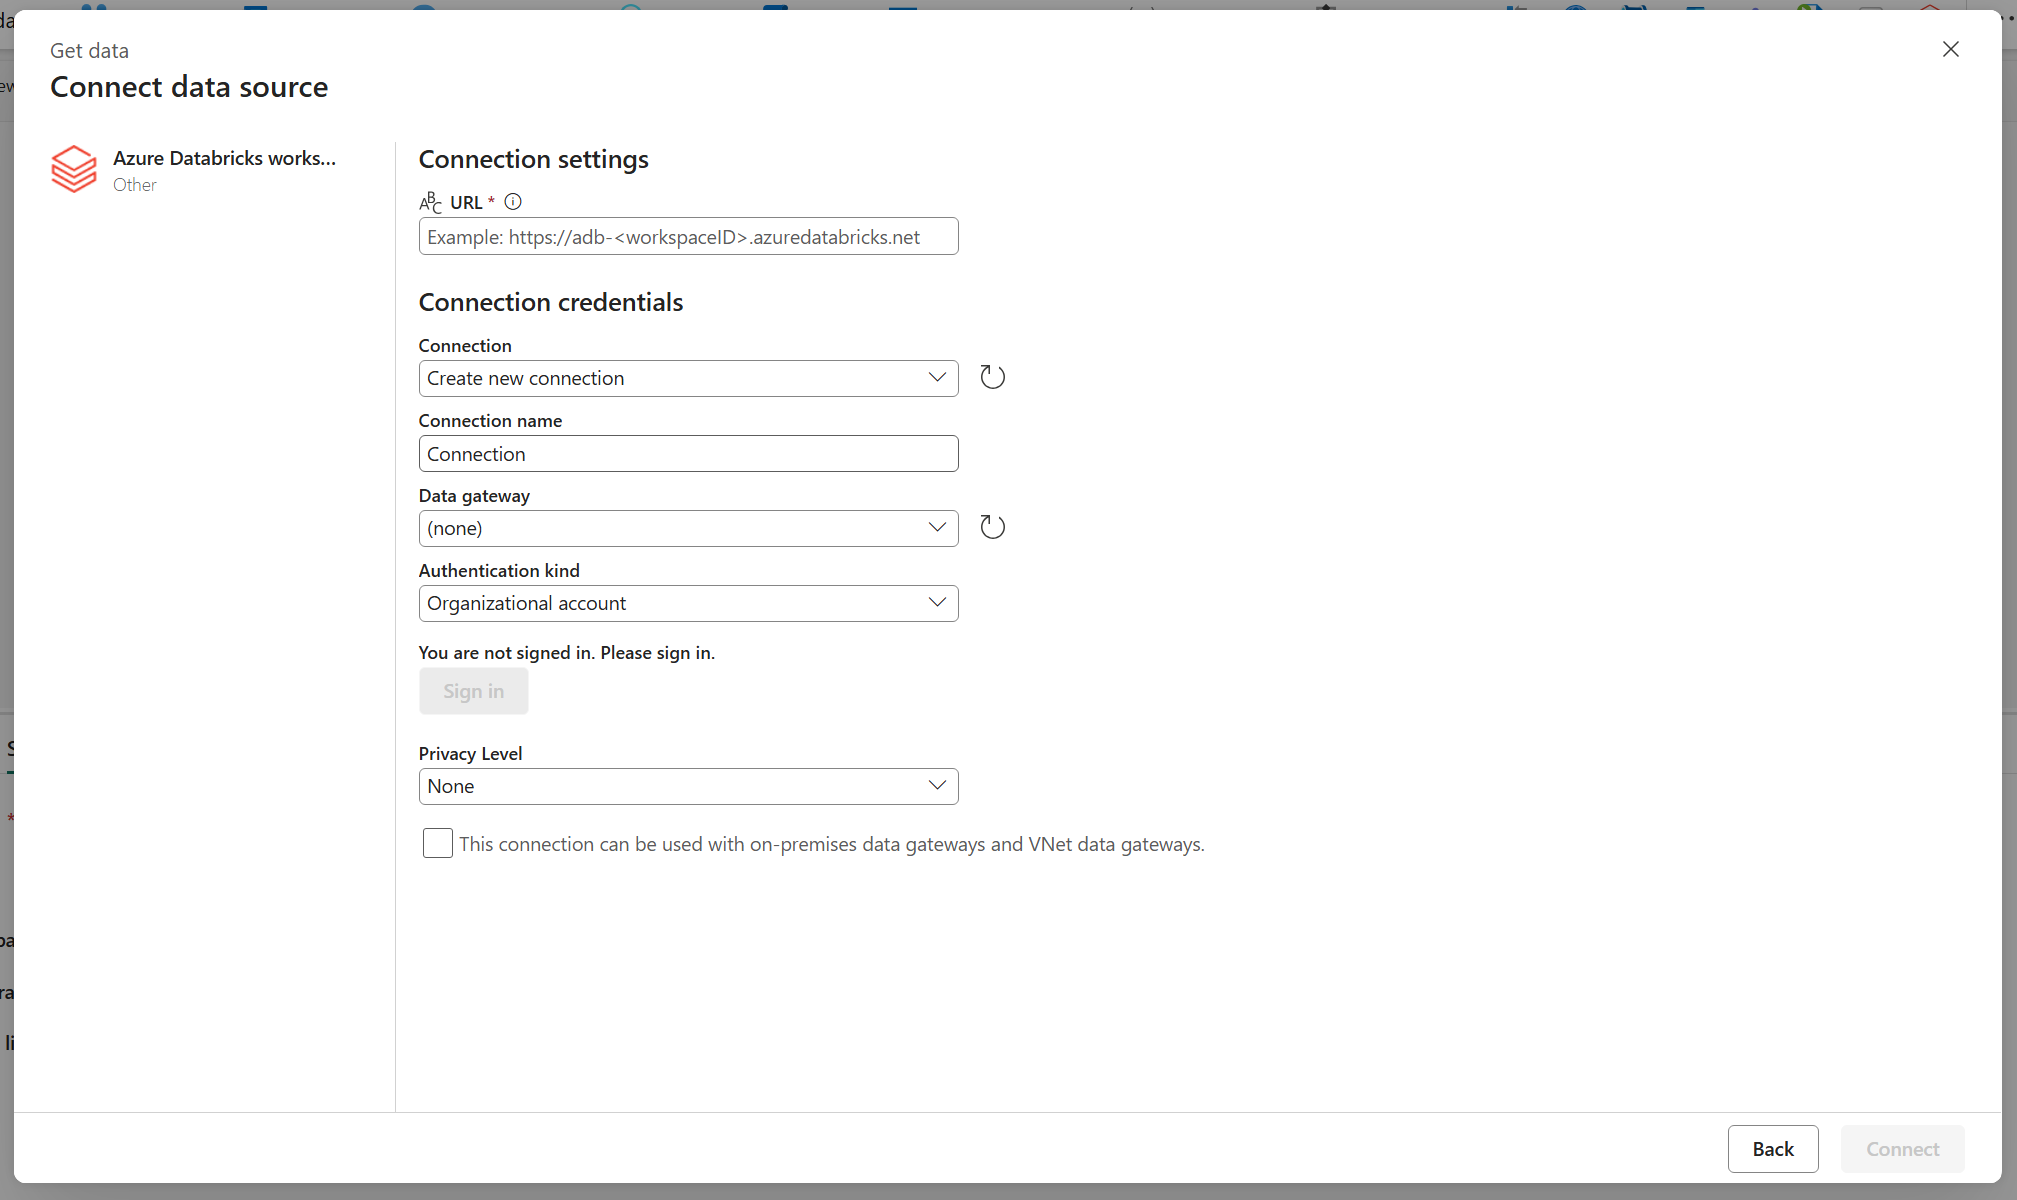The image size is (2017, 1200).
Task: Click the ABC text-type icon beside URL
Action: tap(430, 203)
